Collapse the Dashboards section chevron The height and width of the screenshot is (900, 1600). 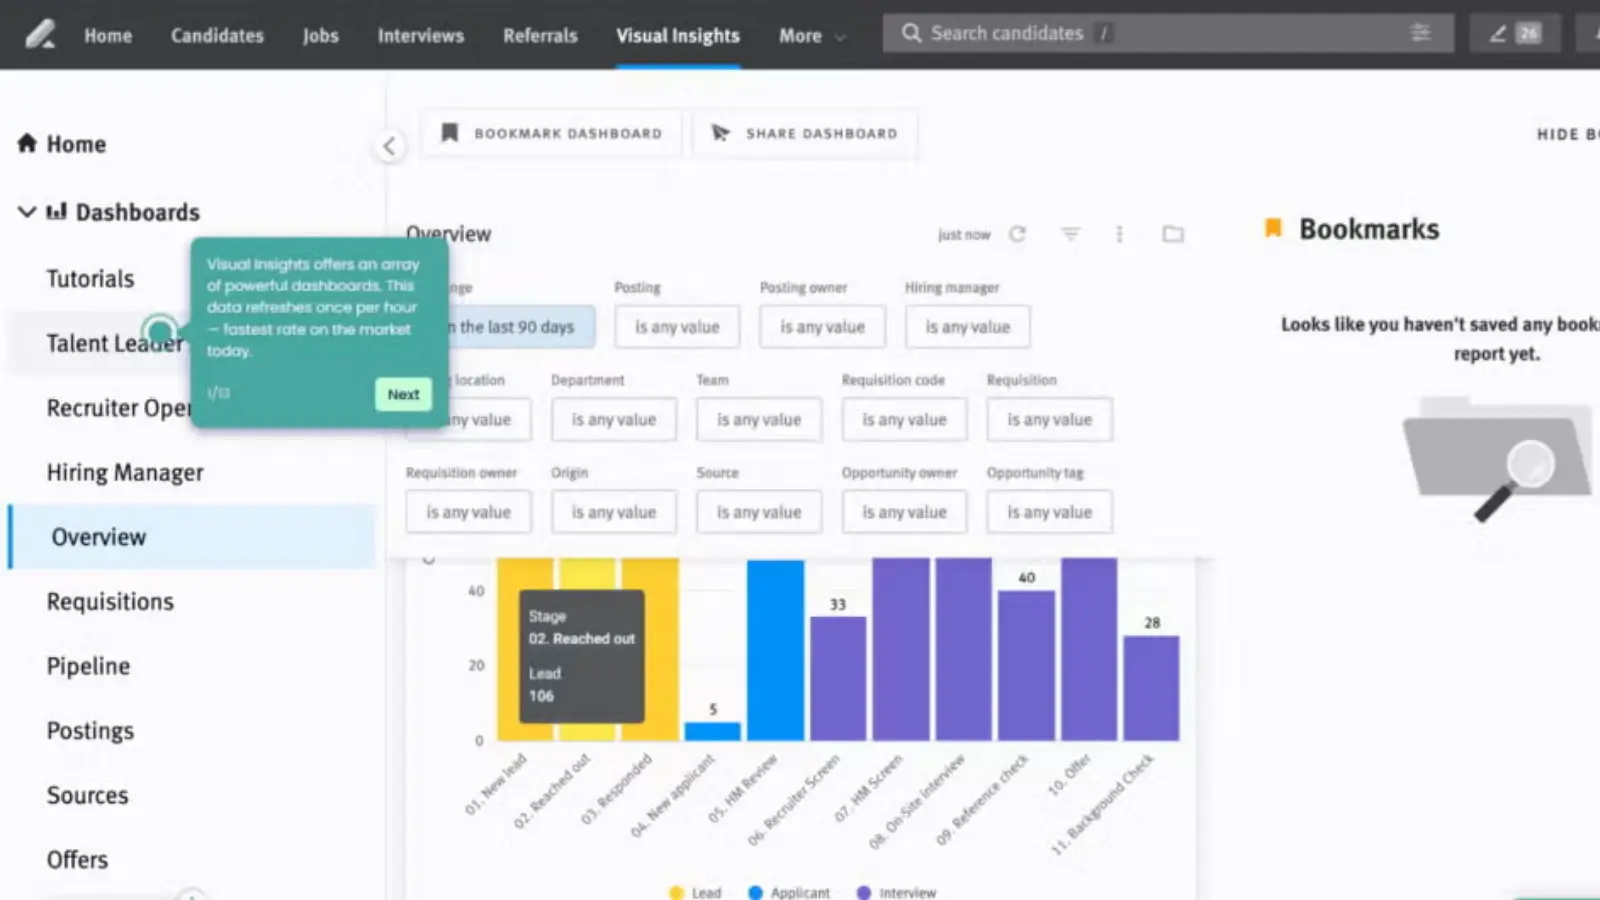27,211
